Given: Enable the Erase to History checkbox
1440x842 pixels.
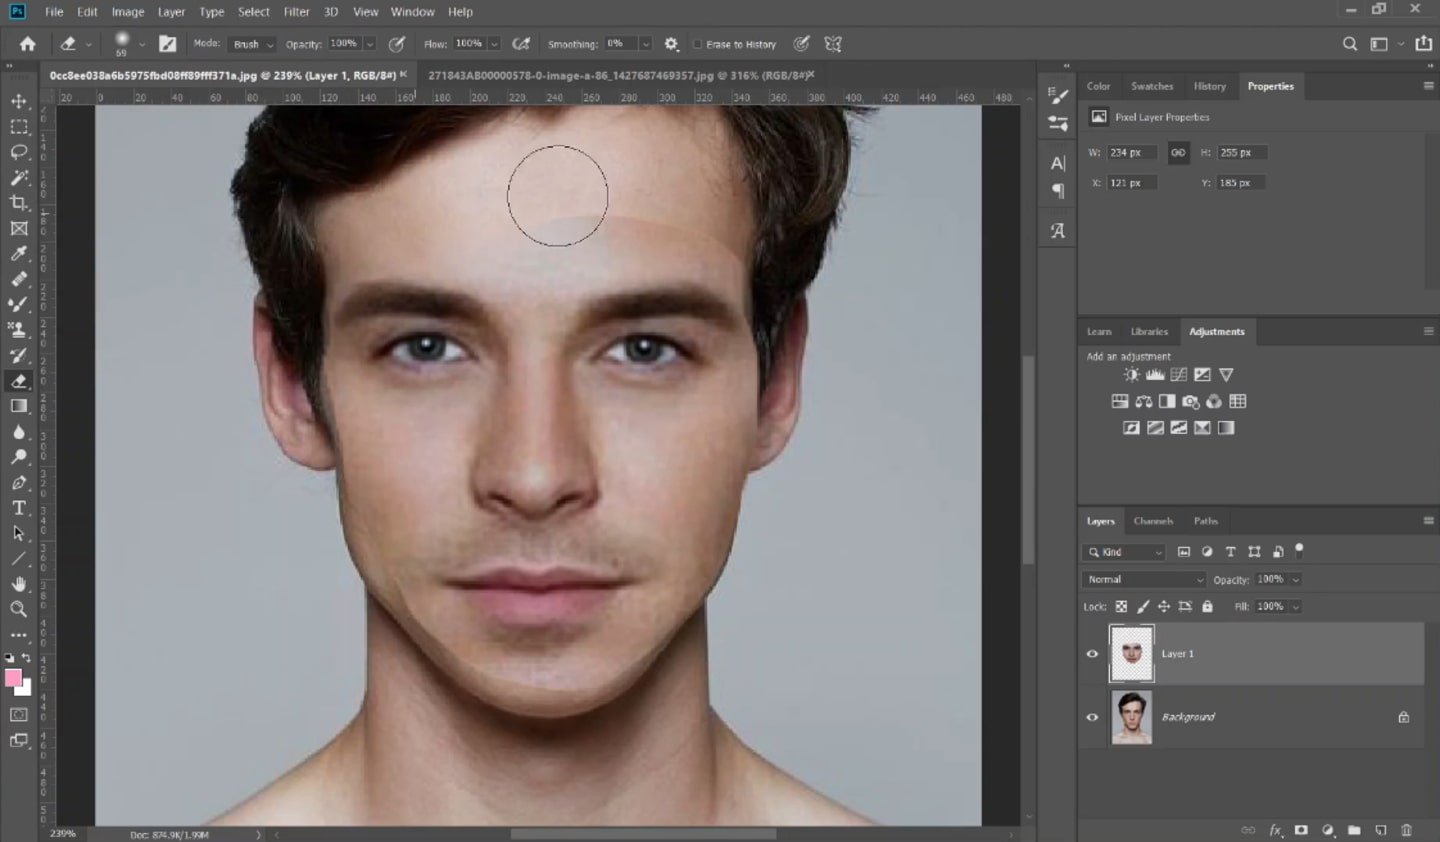Looking at the screenshot, I should click(696, 44).
